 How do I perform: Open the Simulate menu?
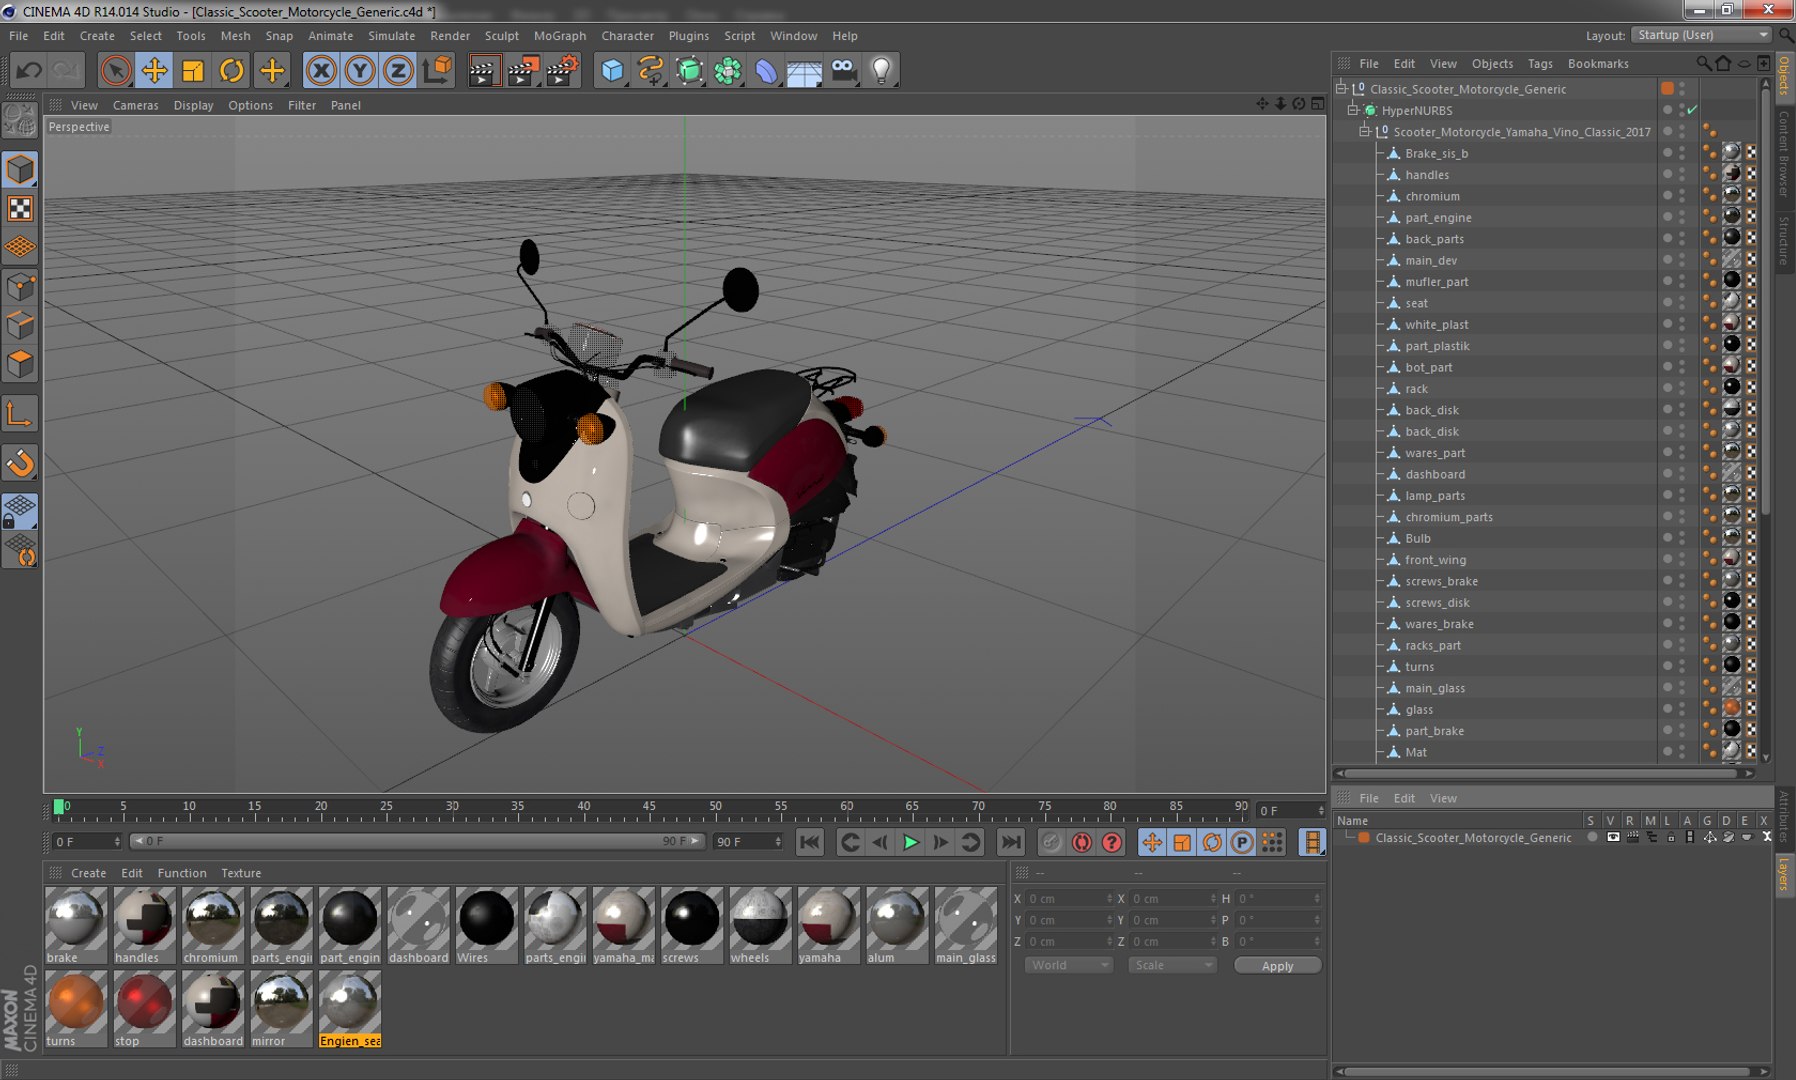391,36
